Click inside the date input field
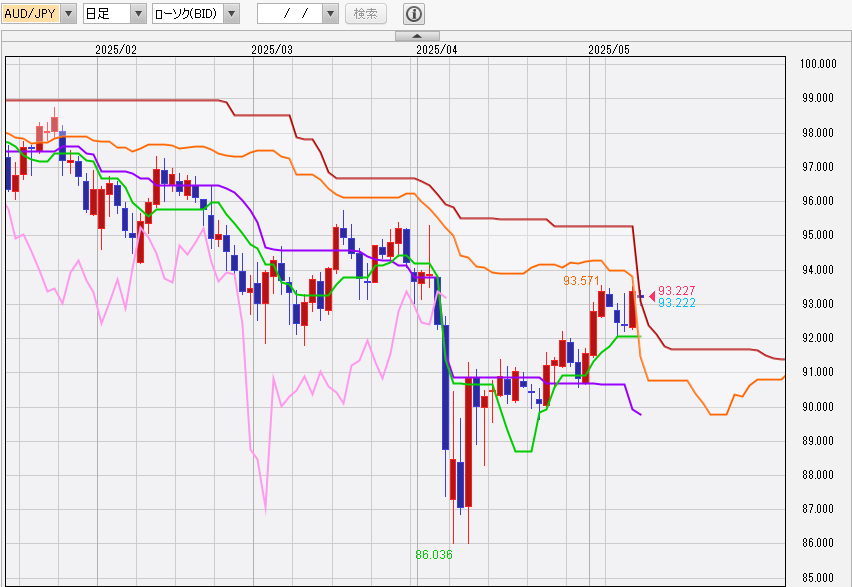Viewport: 852px width, 587px height. coord(290,14)
